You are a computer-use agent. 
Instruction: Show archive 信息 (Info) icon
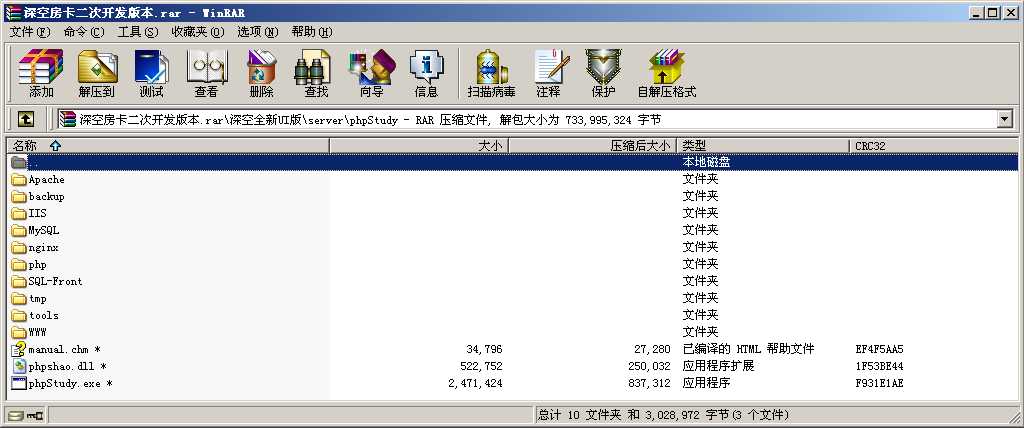(x=426, y=73)
